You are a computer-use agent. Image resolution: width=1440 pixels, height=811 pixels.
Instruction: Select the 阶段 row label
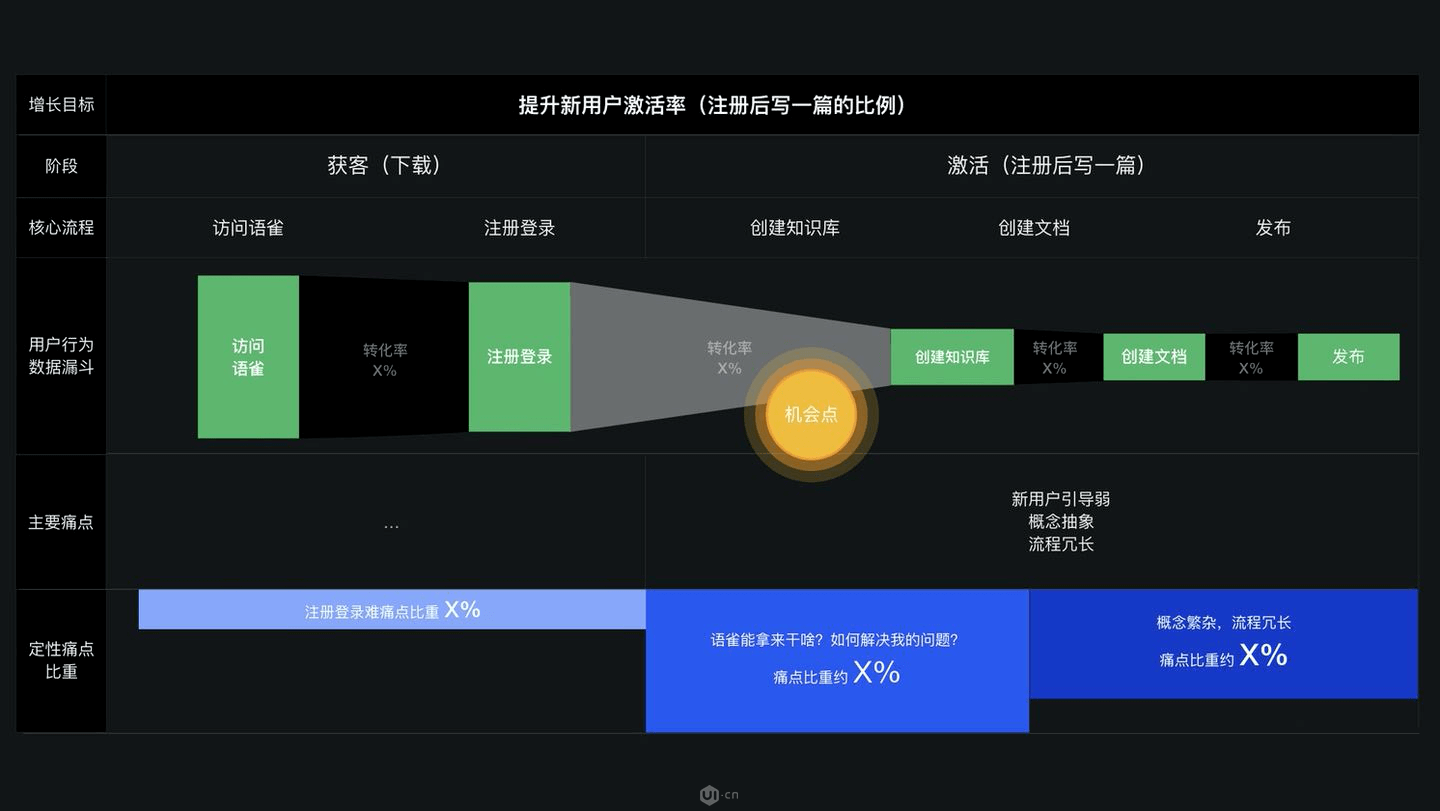(62, 166)
